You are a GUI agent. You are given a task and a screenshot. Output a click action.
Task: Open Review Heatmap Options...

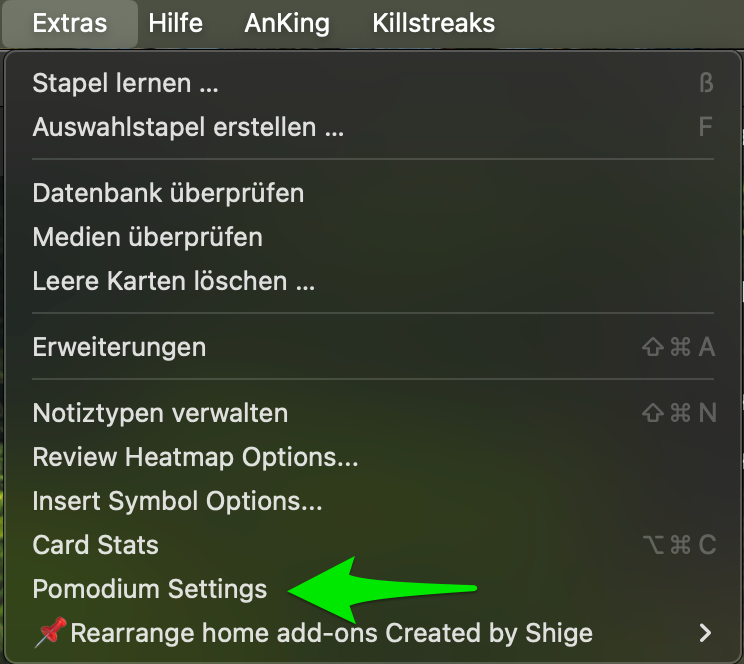pyautogui.click(x=195, y=457)
